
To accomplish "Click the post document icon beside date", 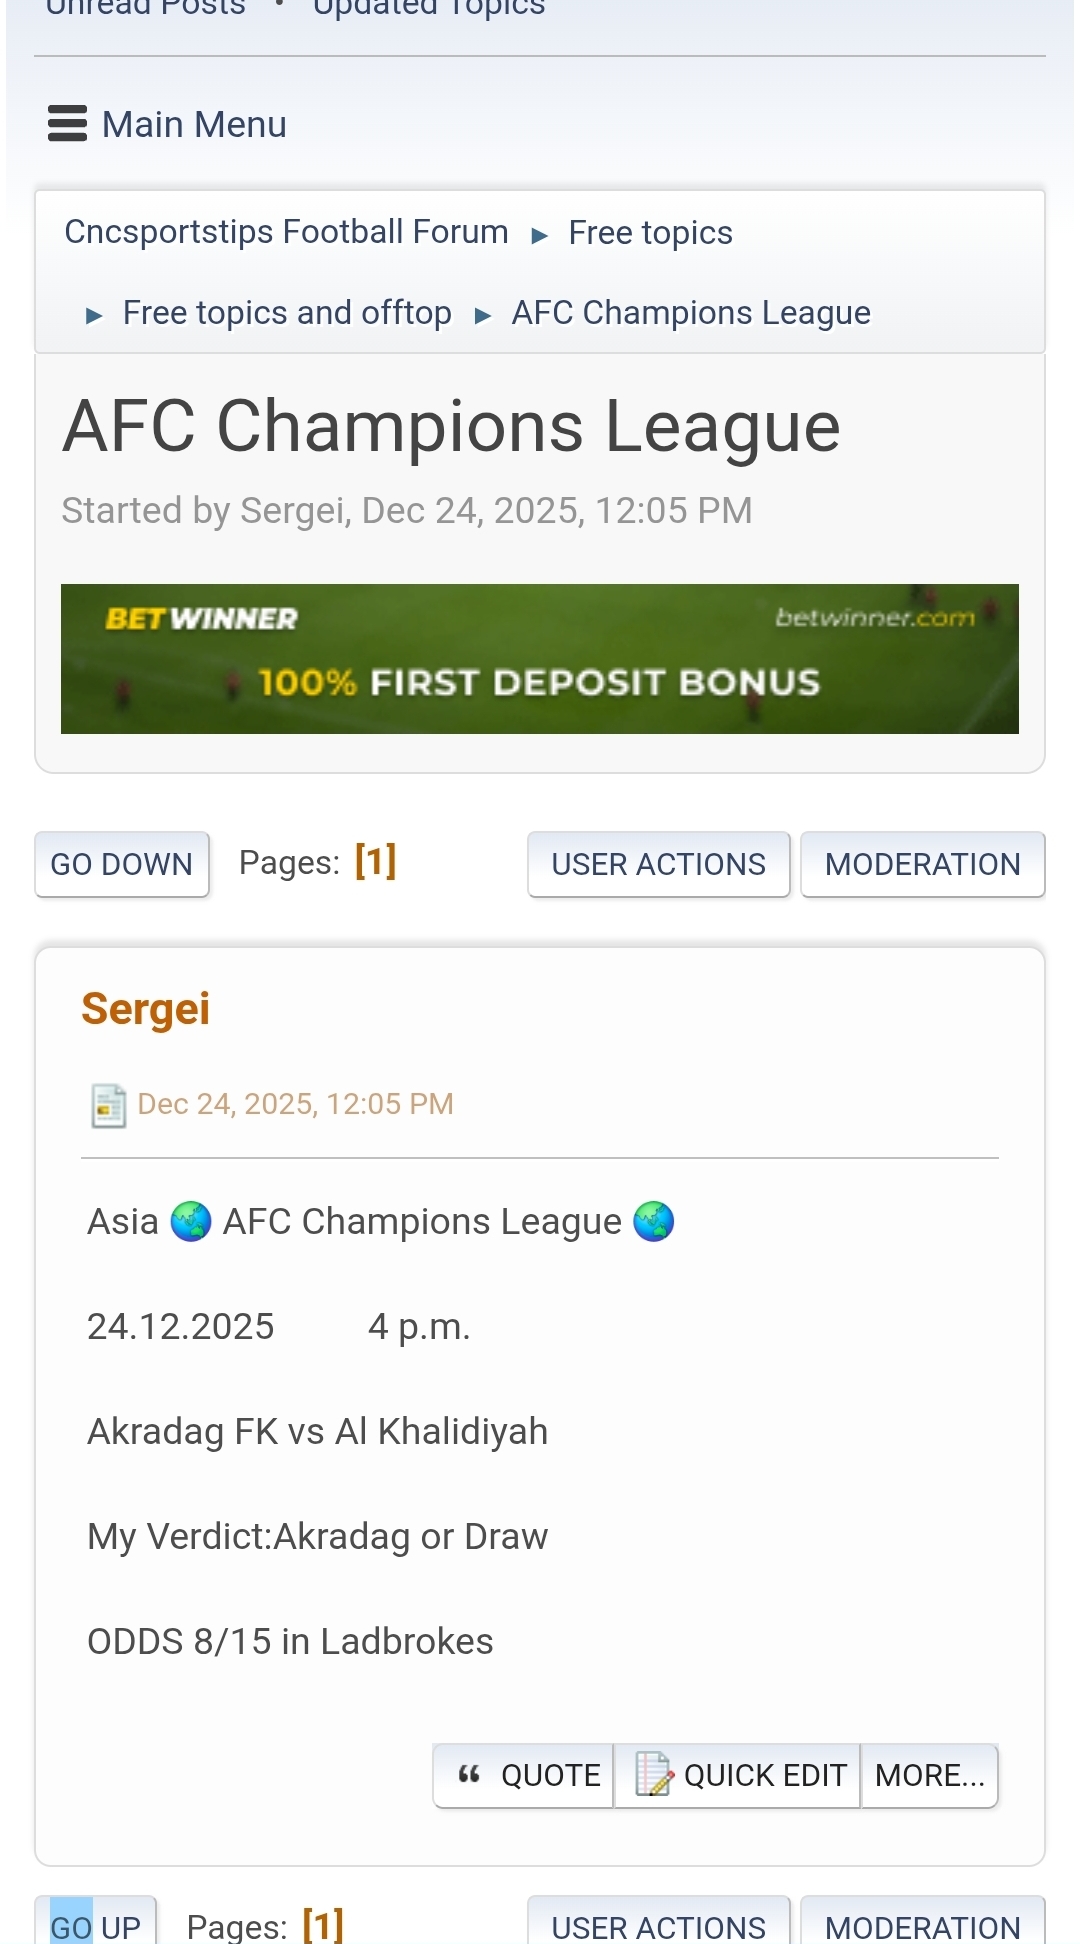I will pyautogui.click(x=108, y=1105).
